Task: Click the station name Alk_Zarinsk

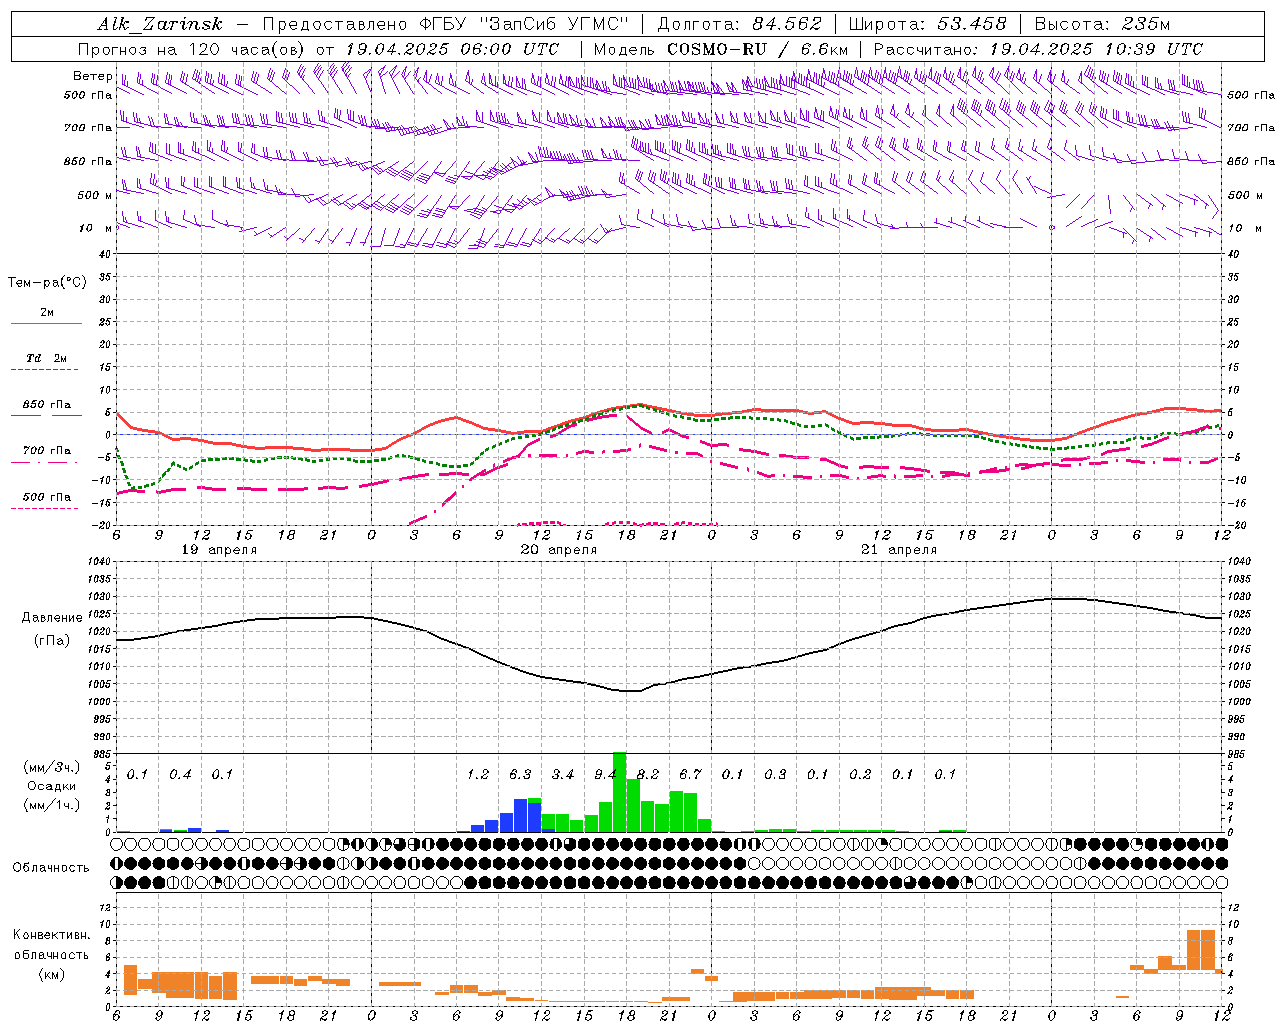Action: pos(160,24)
